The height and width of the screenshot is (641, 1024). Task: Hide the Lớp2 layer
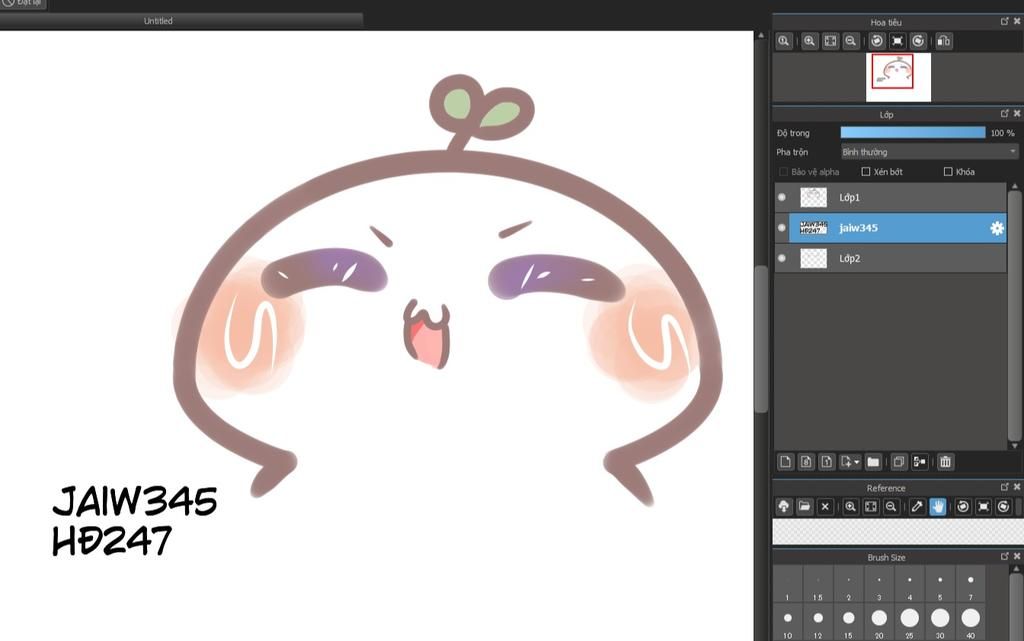(x=782, y=258)
